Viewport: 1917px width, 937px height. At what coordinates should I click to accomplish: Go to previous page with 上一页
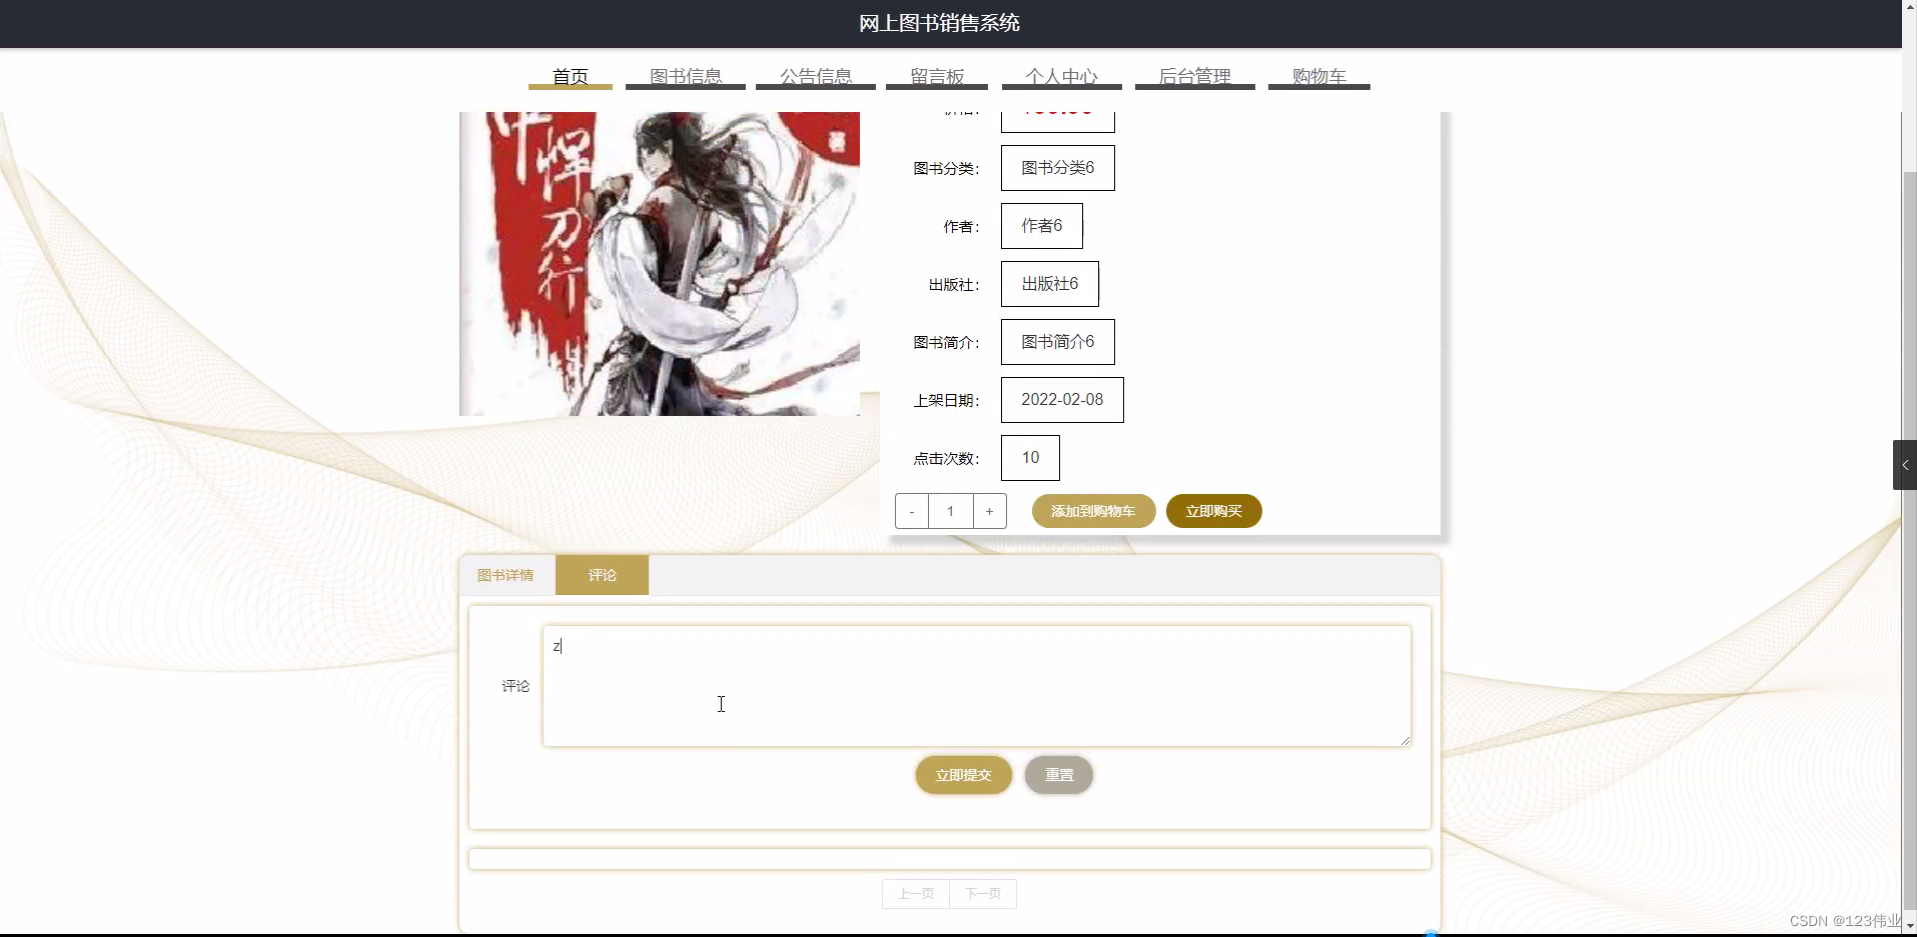(915, 893)
